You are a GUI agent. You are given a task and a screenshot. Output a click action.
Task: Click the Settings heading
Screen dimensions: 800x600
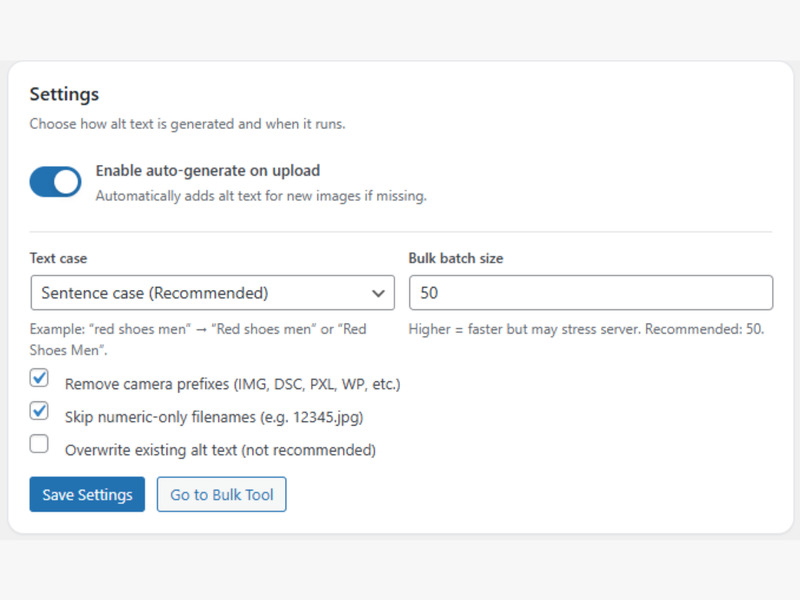click(64, 94)
